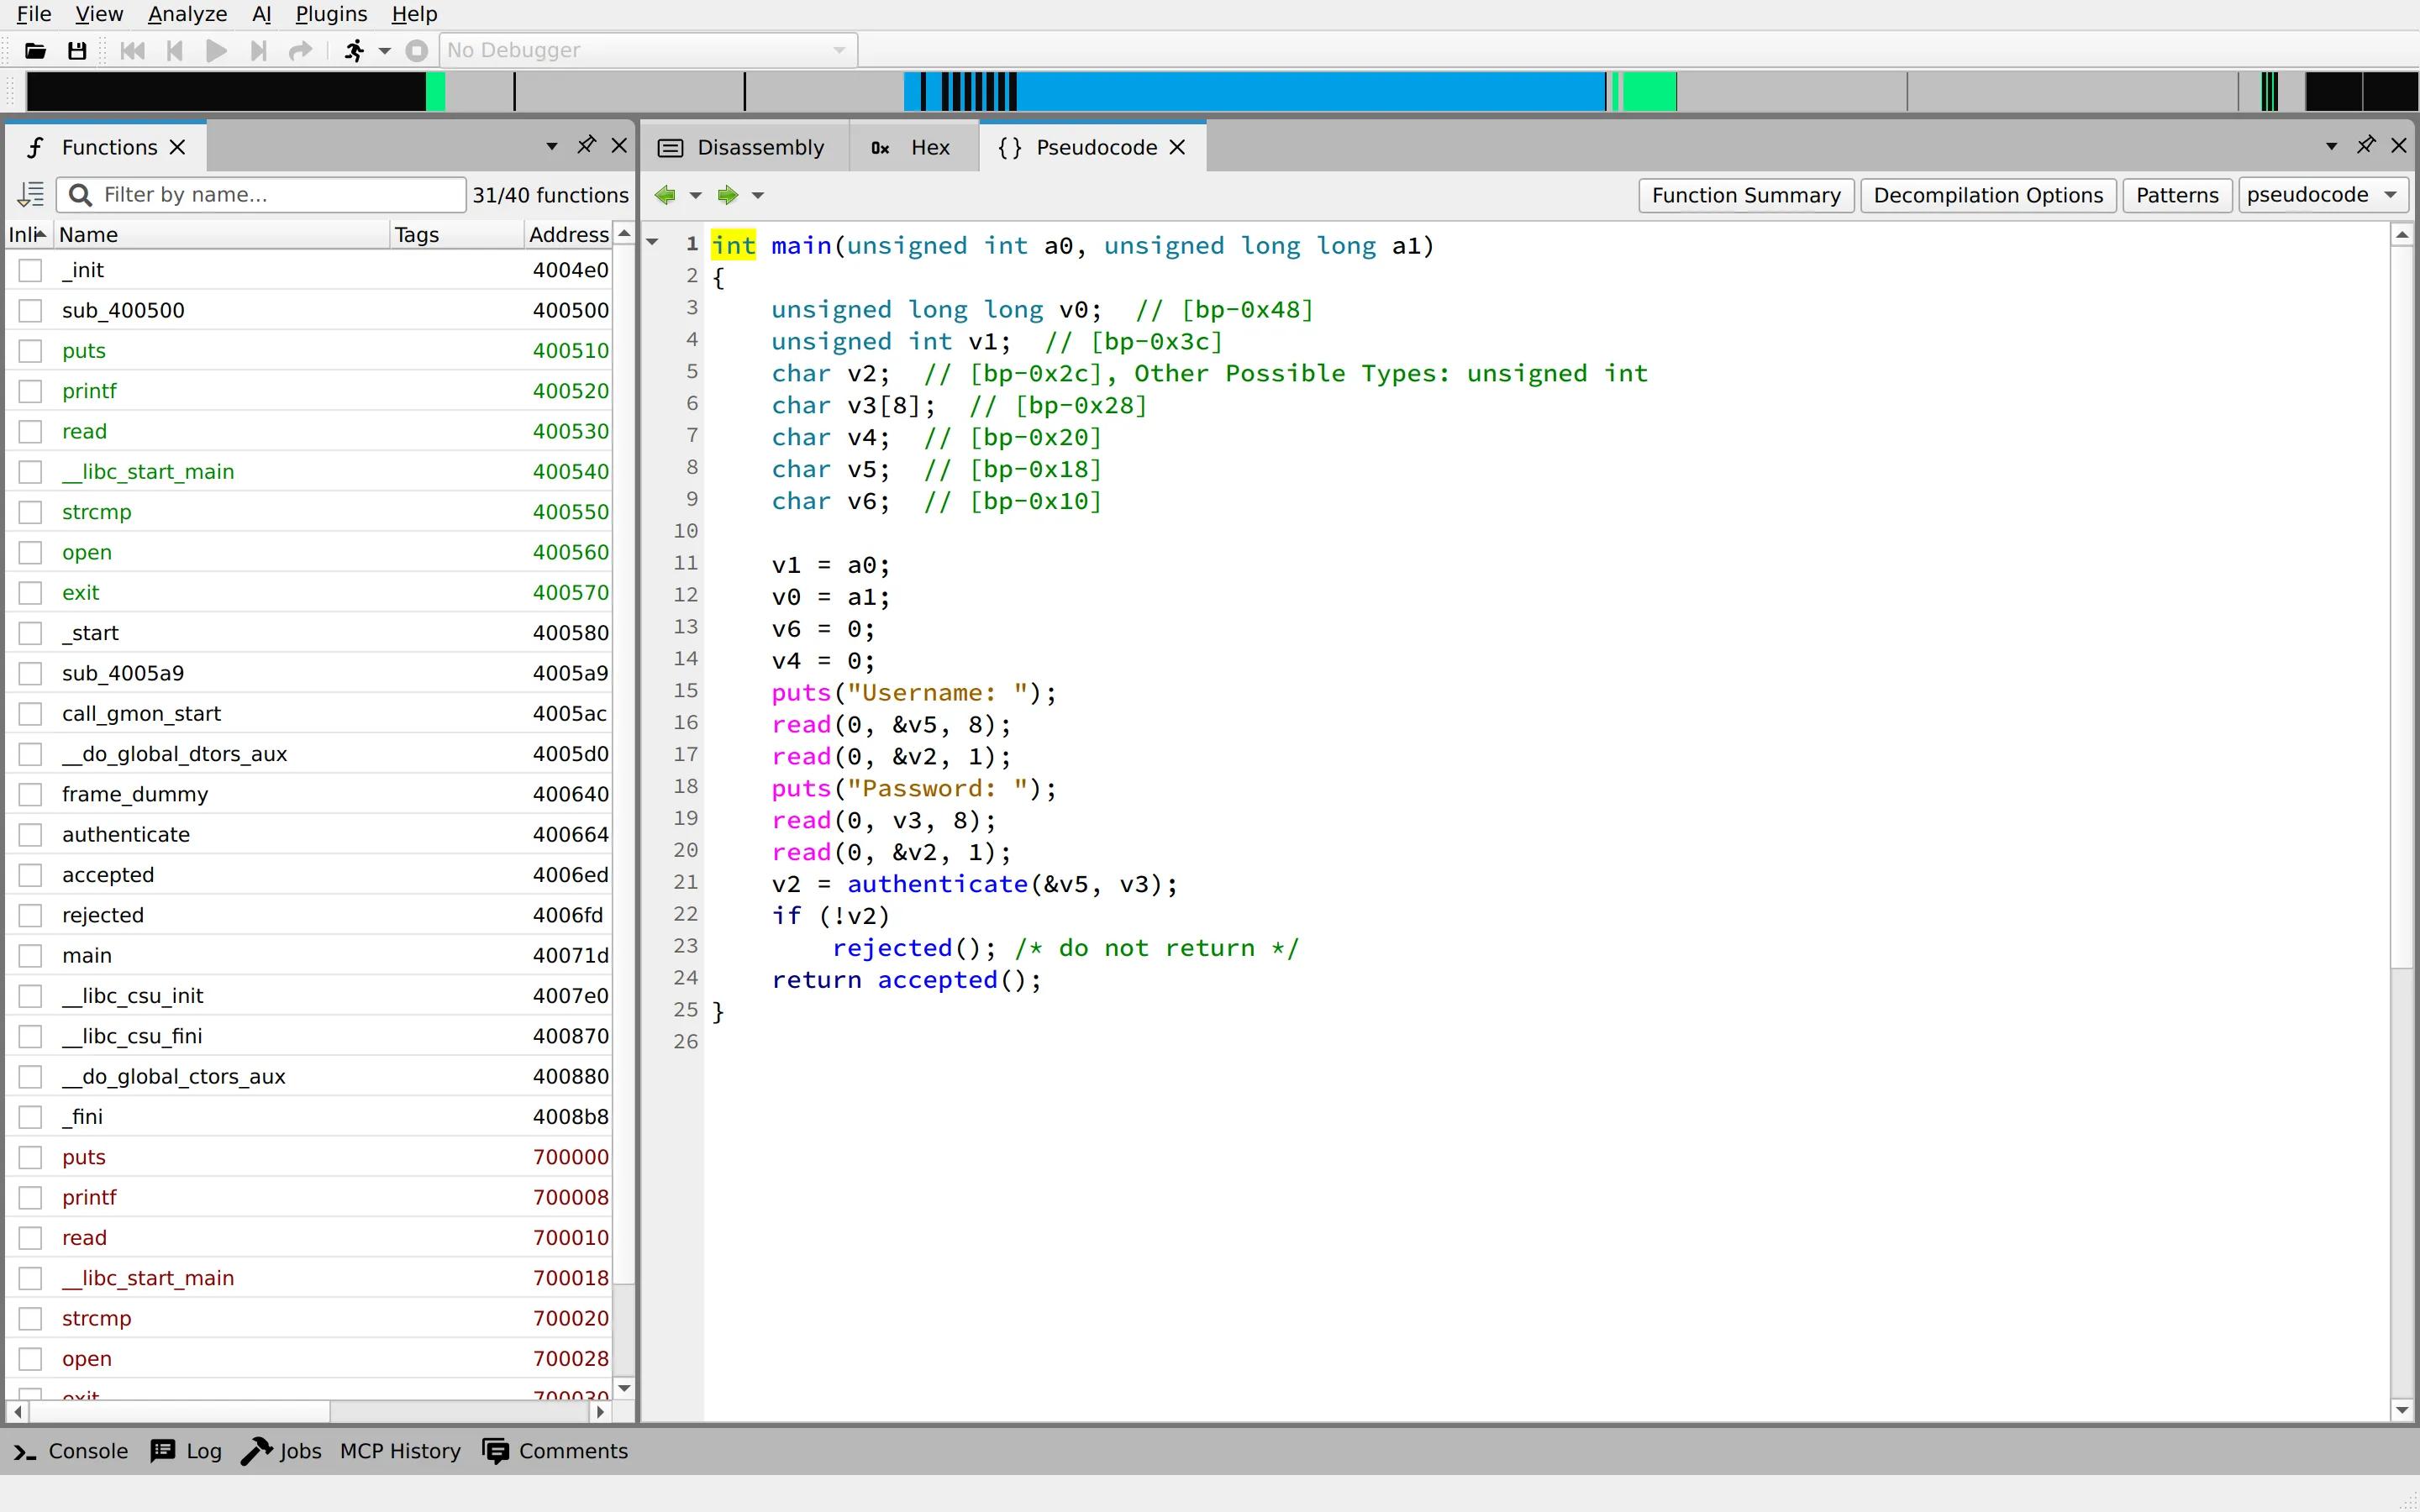Image resolution: width=2420 pixels, height=1512 pixels.
Task: Expand the forward navigation history arrow
Action: [x=758, y=195]
